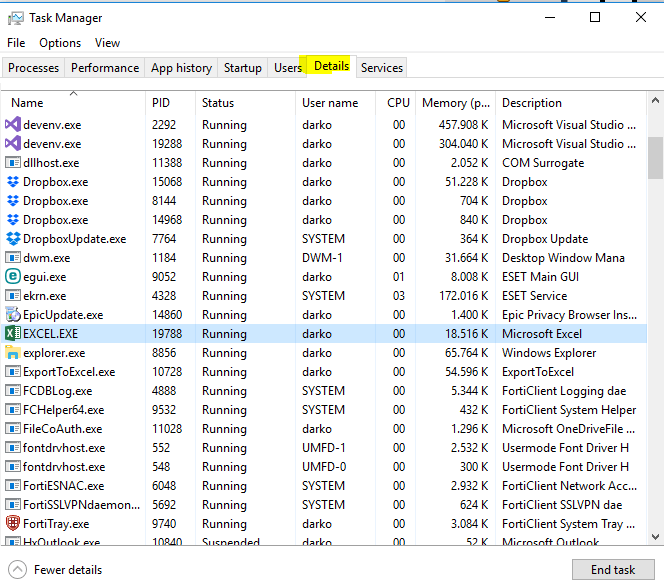Click the Windows Explorer description
This screenshot has height=588, width=664.
[549, 352]
